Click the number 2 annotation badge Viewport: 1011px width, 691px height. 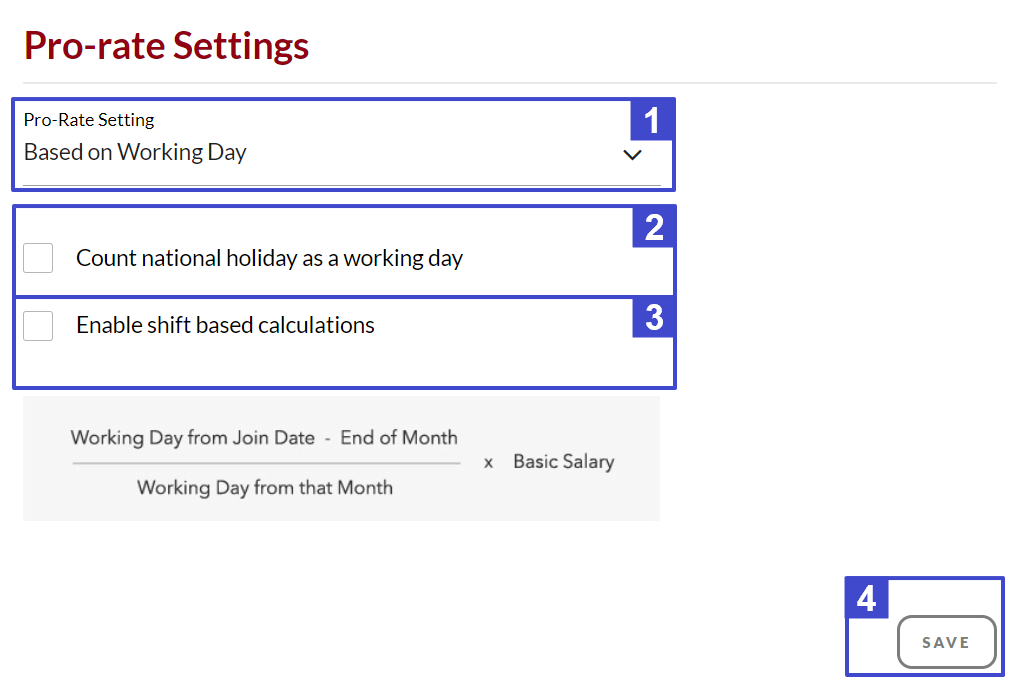click(654, 227)
